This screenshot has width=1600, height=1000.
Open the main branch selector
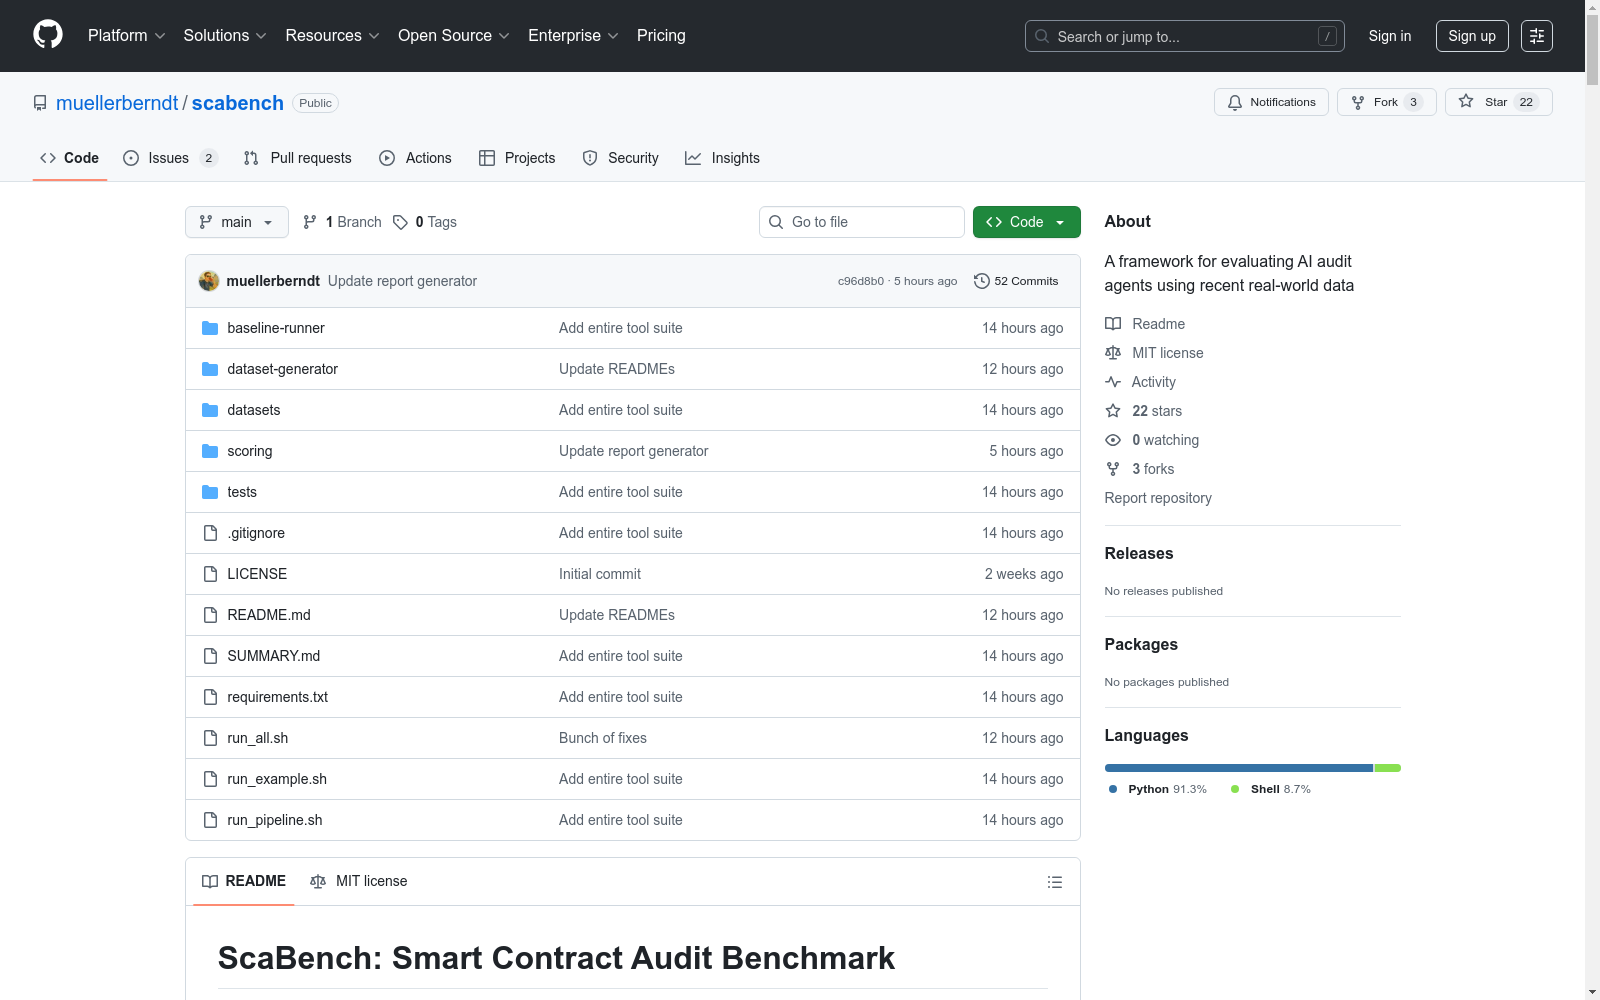point(236,222)
